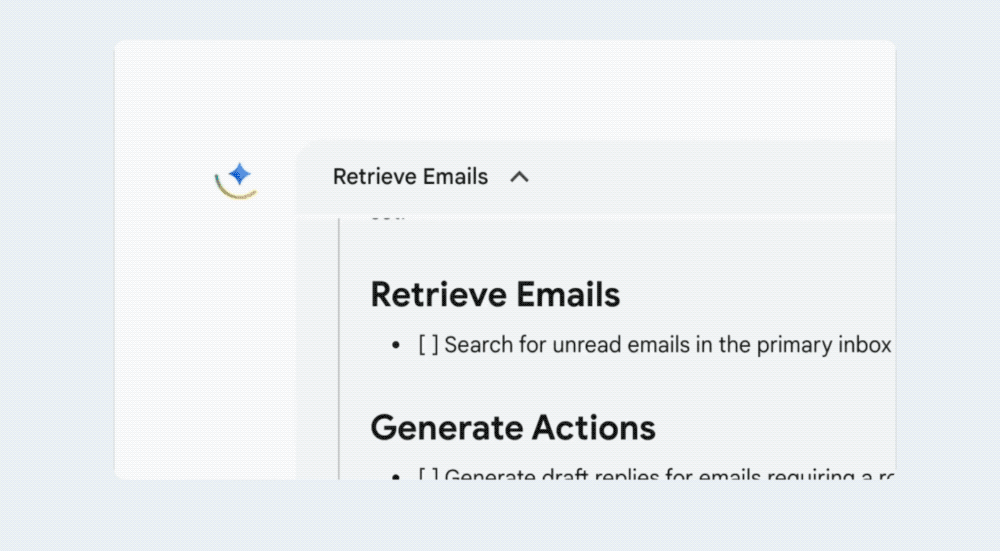Viewport: 1000px width, 551px height.
Task: Click blank space between the two sections
Action: [x=600, y=385]
